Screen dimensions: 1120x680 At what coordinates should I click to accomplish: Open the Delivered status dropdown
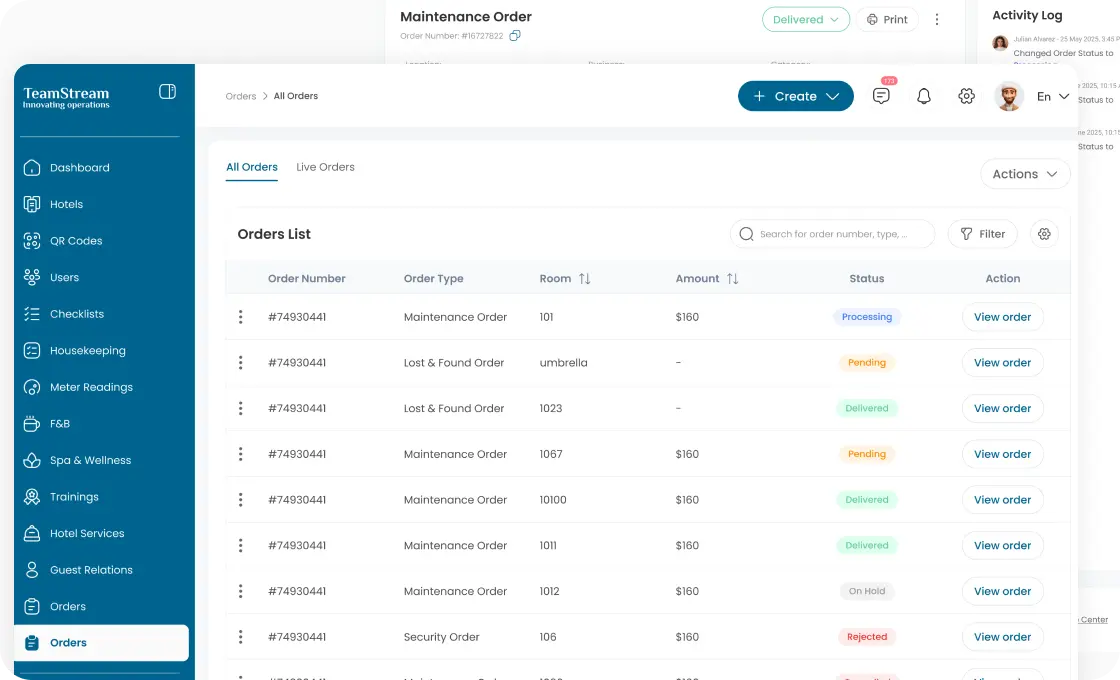tap(805, 20)
